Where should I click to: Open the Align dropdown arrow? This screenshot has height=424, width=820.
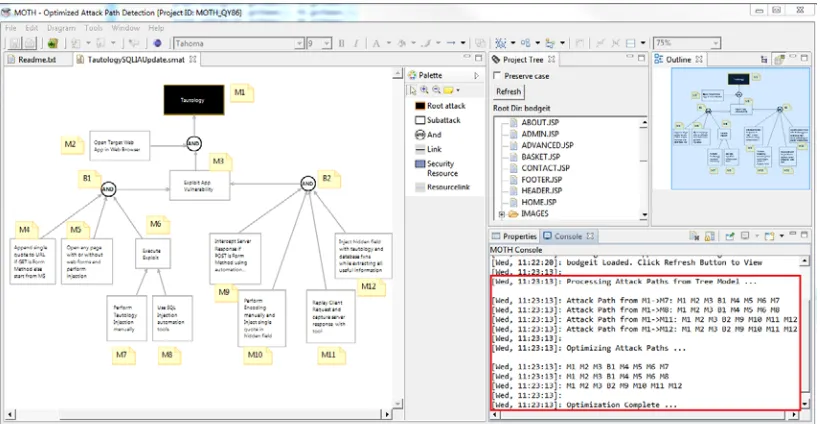(x=562, y=43)
